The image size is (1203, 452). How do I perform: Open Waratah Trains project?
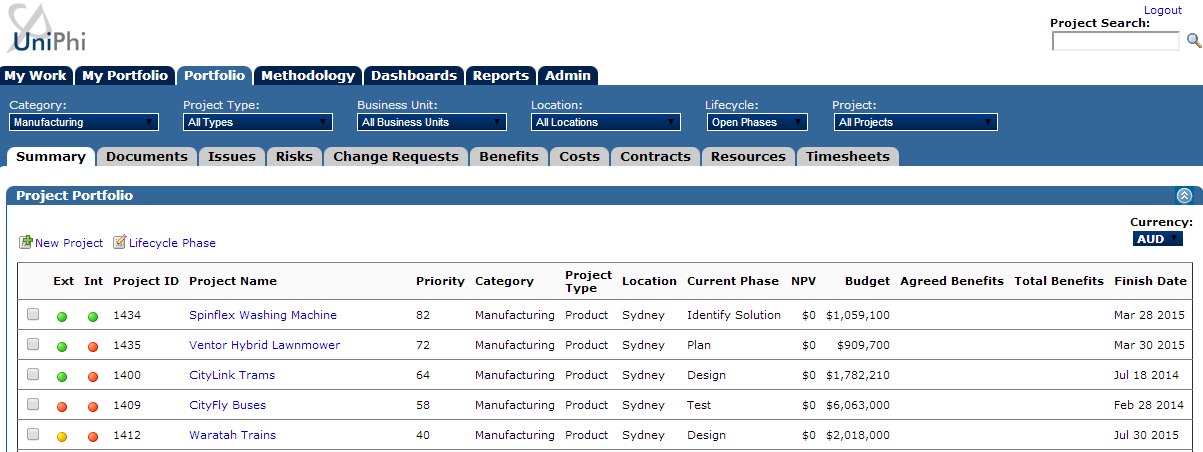[x=233, y=435]
